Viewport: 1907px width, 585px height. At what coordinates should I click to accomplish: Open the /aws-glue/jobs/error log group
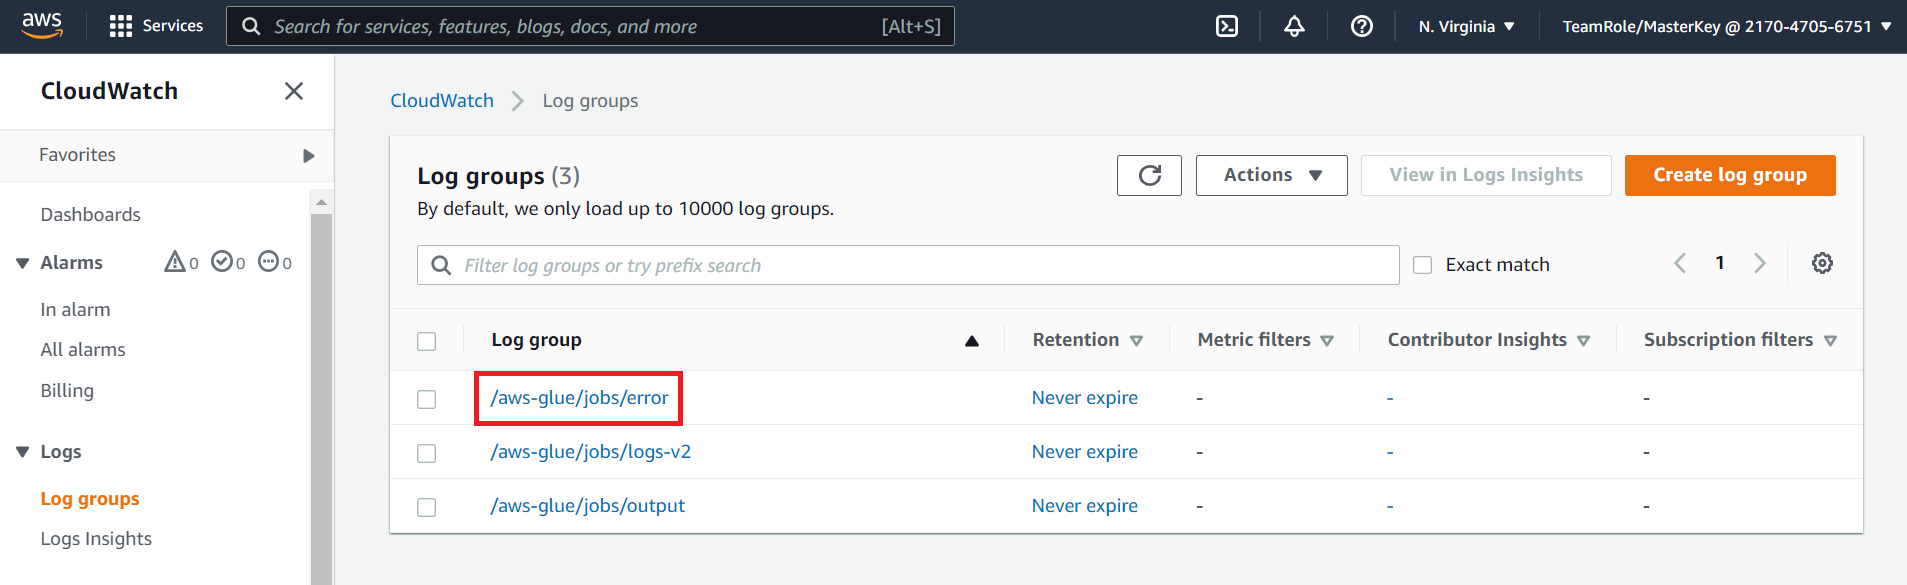(x=579, y=398)
